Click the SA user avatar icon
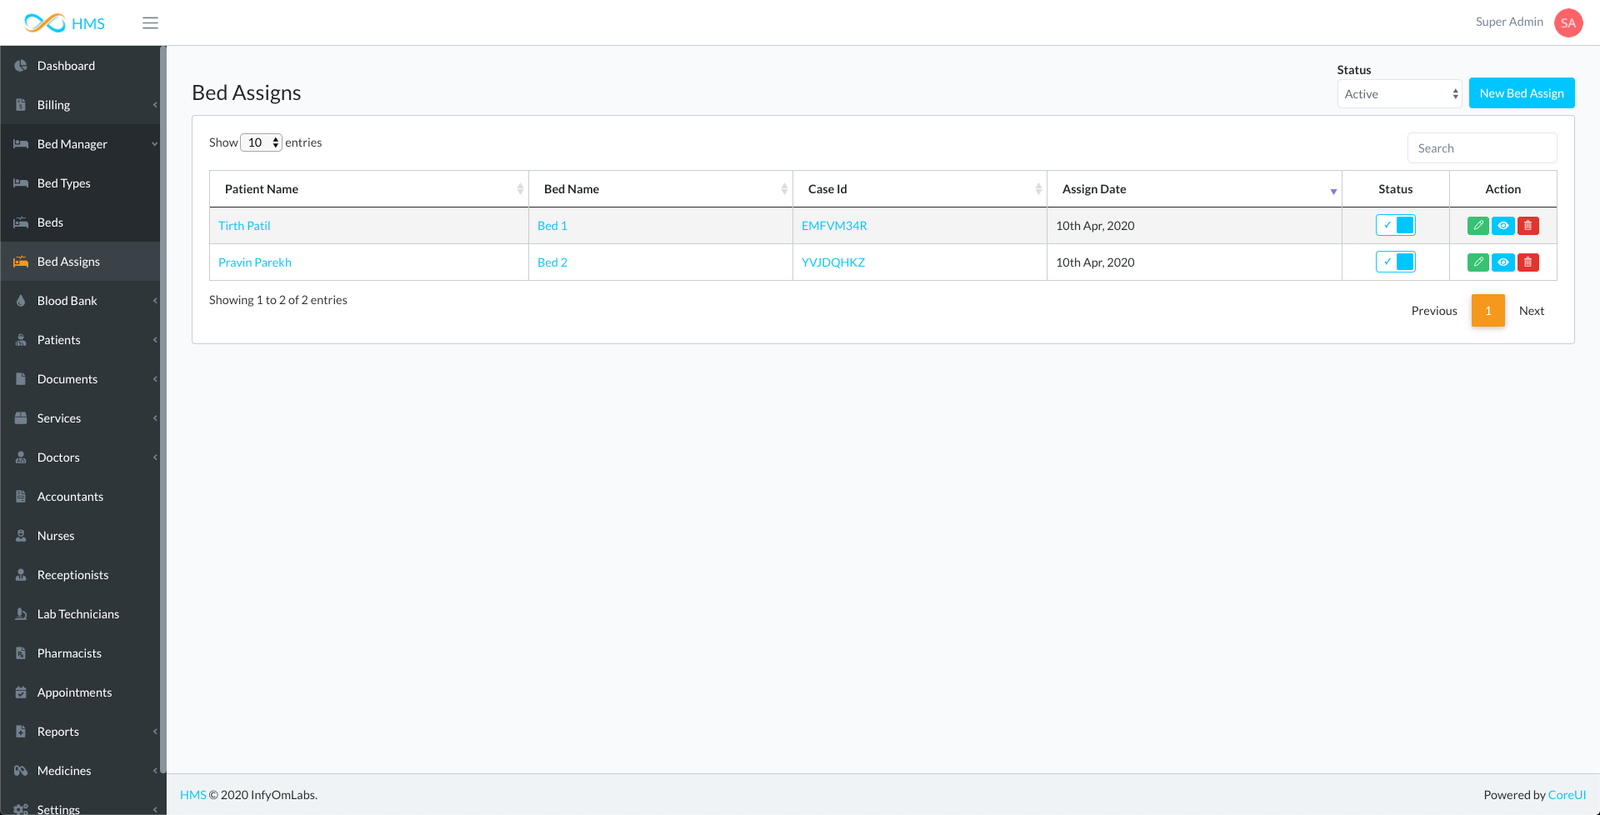 pyautogui.click(x=1567, y=23)
